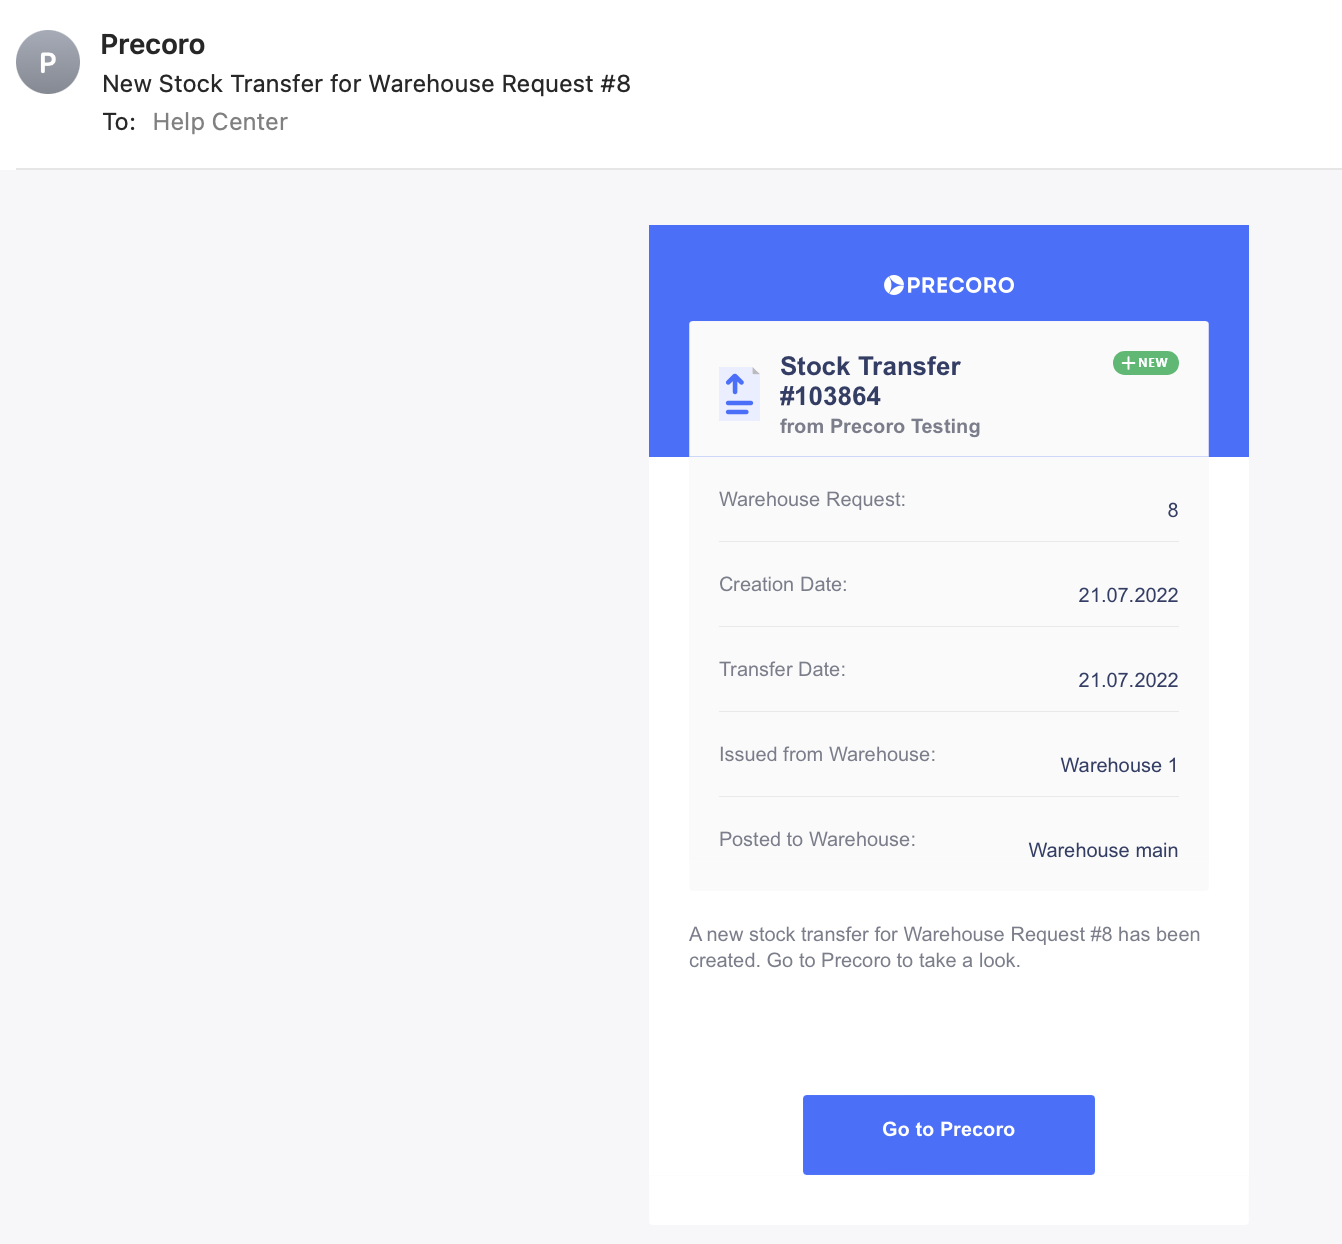Click the Warehouse Request label
The width and height of the screenshot is (1342, 1244).
coord(812,499)
